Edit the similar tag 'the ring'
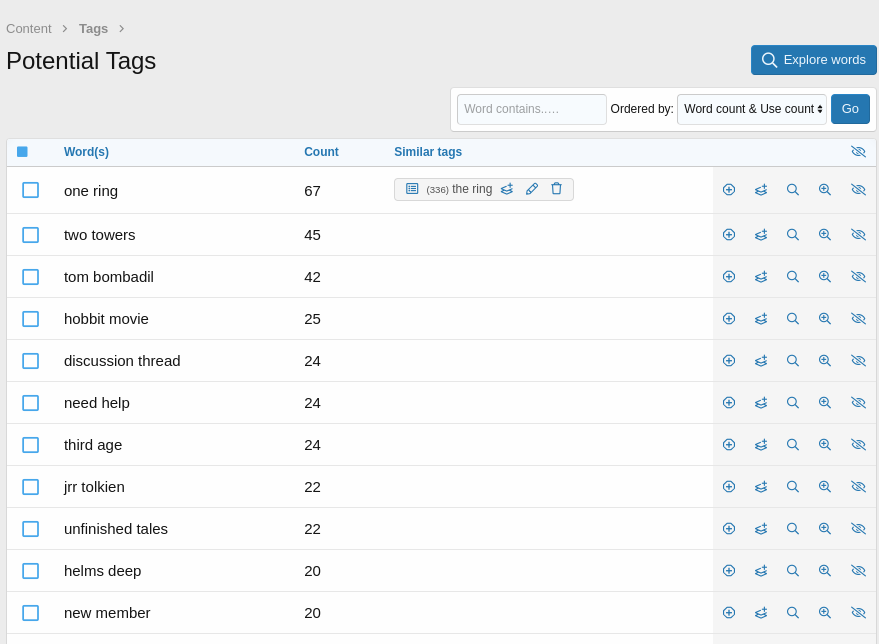This screenshot has width=879, height=644. (532, 189)
